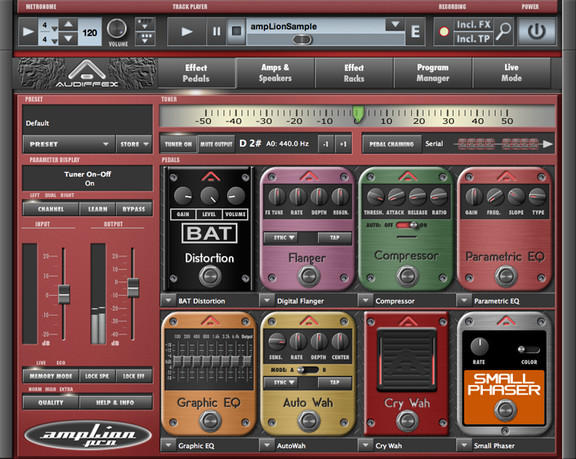This screenshot has height=459, width=576.
Task: Open the Small Phaser pedal slot dropdown
Action: click(464, 445)
